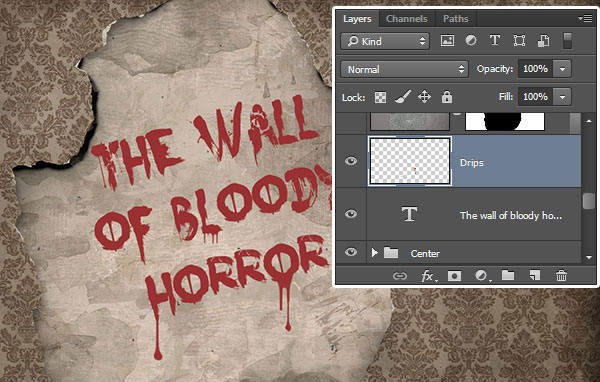The image size is (600, 382).
Task: Click the link layers icon
Action: (x=400, y=276)
